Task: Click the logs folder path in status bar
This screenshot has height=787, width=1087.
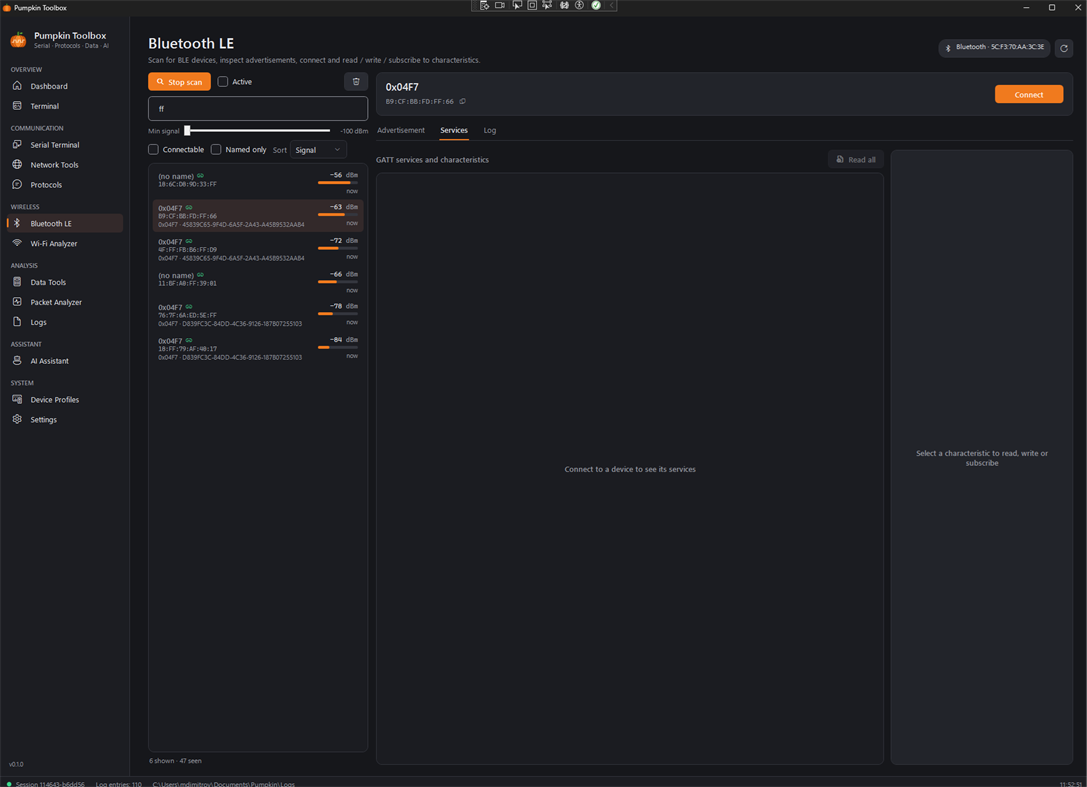Action: coord(223,784)
